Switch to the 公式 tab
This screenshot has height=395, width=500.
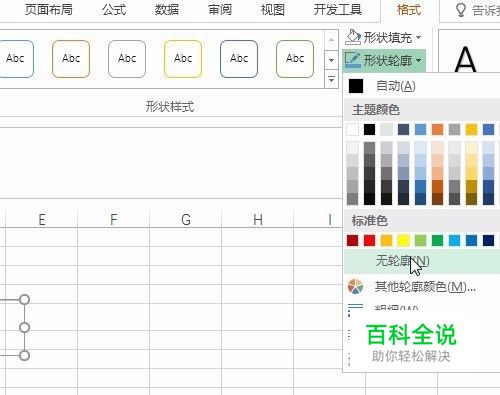(114, 10)
